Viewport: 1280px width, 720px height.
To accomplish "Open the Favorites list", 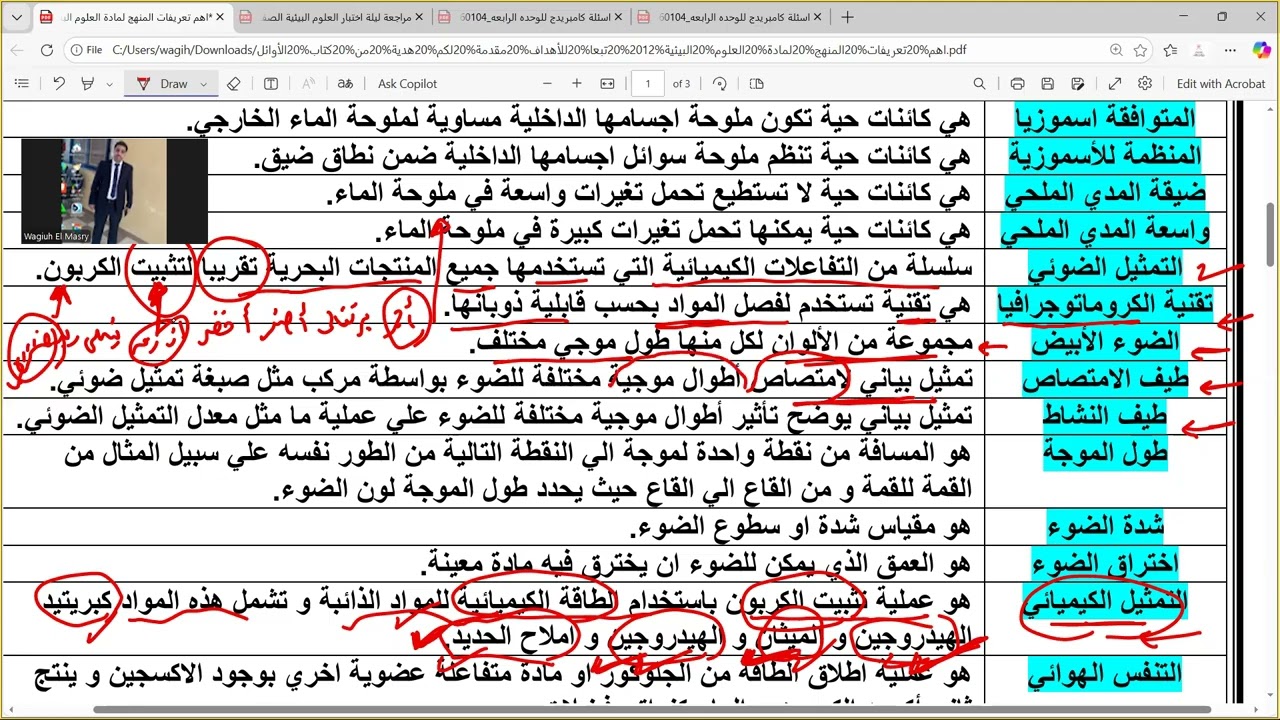I will [x=1171, y=50].
